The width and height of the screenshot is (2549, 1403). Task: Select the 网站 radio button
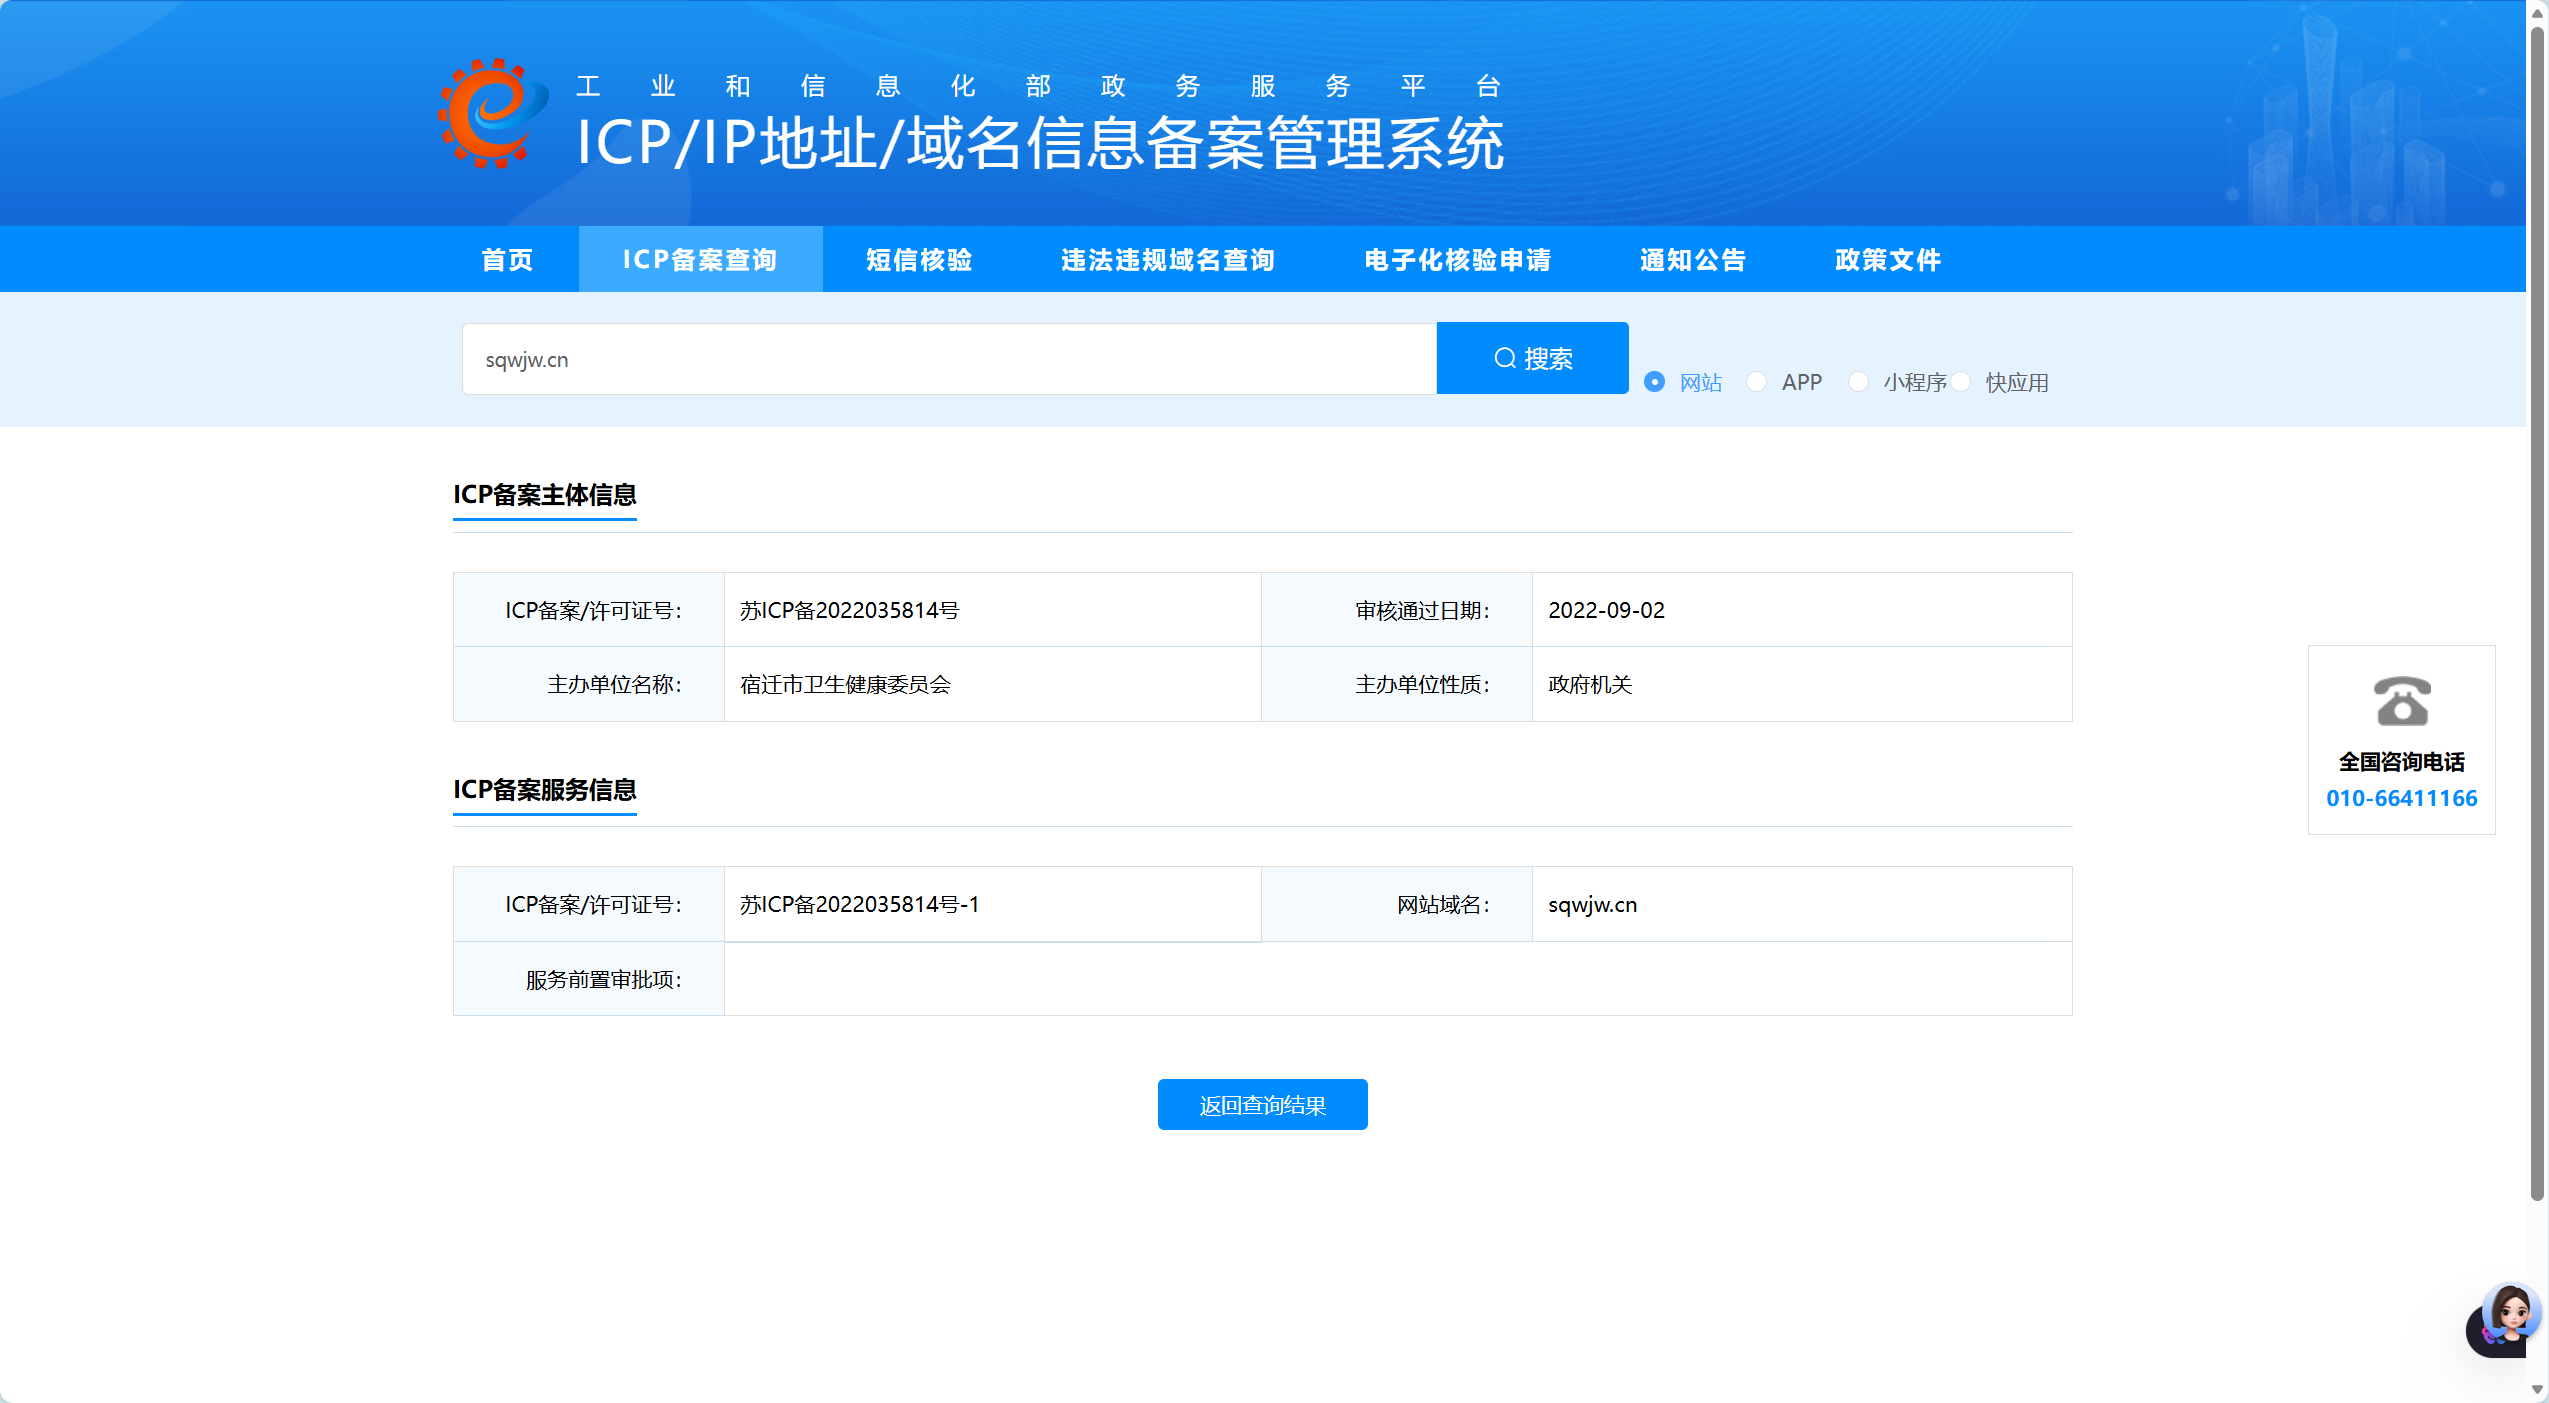pyautogui.click(x=1655, y=382)
